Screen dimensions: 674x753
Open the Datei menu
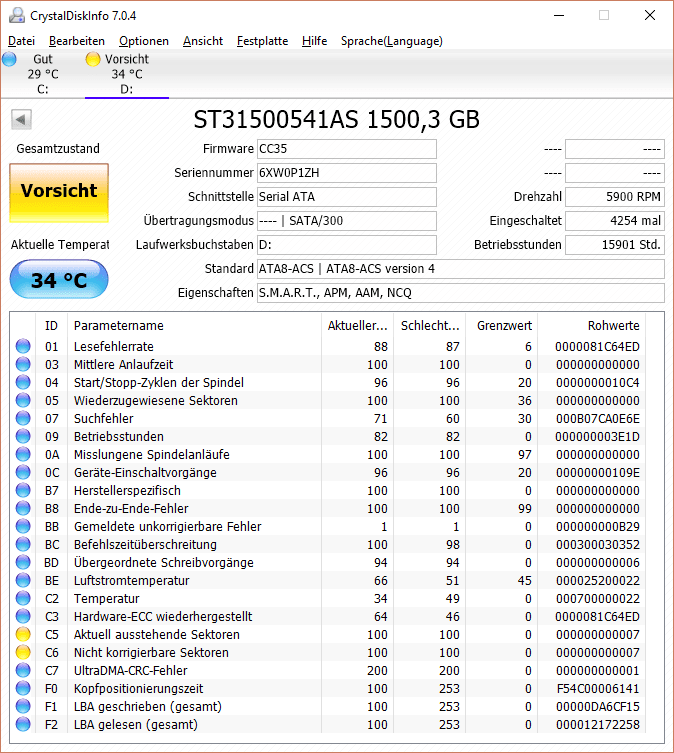click(x=22, y=41)
